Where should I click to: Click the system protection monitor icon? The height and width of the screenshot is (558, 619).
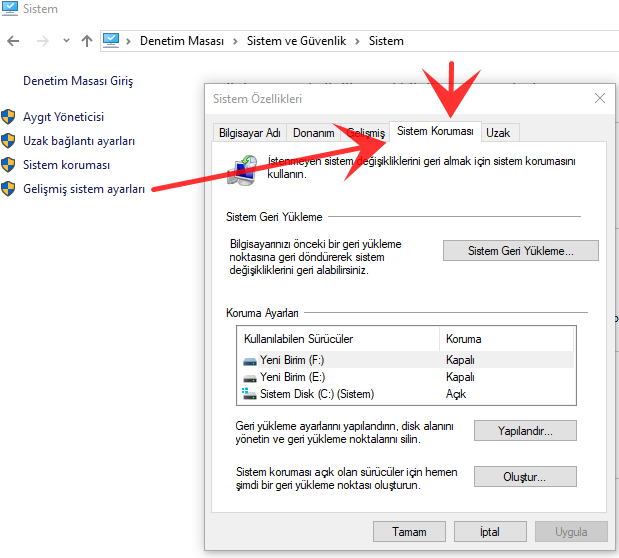pyautogui.click(x=242, y=170)
